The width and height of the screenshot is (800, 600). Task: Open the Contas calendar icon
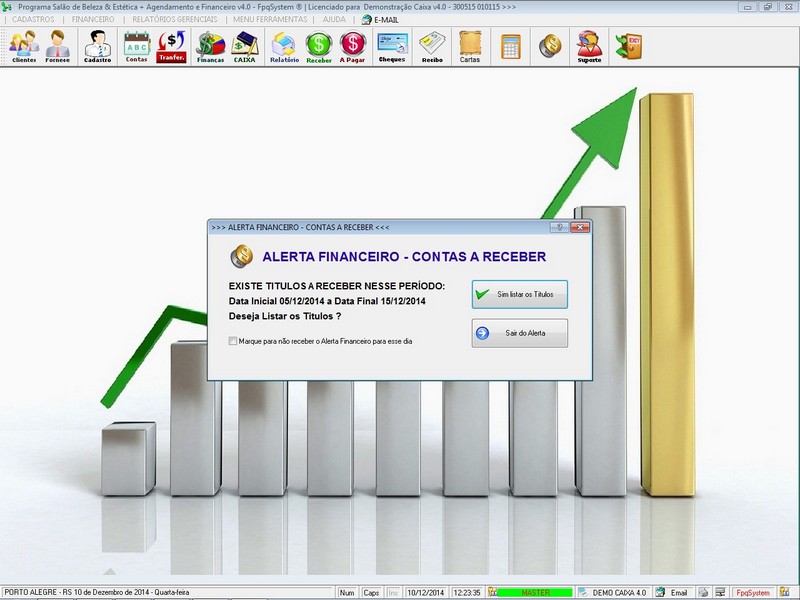136,46
